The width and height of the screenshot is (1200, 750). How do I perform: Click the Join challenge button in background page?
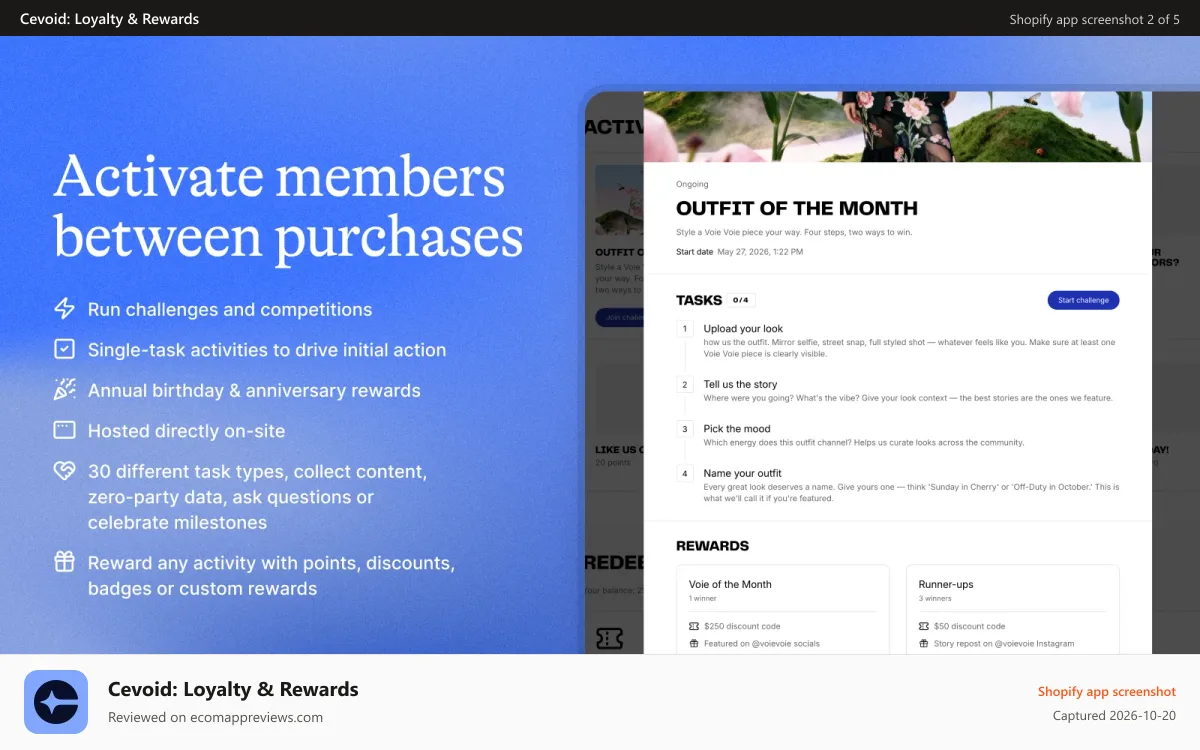620,317
